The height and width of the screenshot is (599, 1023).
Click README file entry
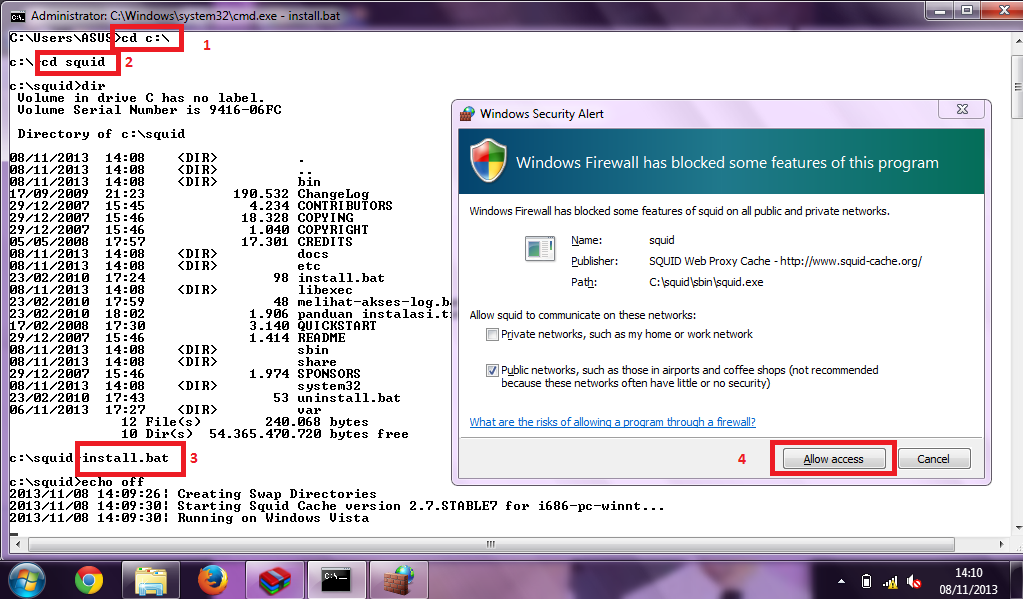[x=321, y=338]
